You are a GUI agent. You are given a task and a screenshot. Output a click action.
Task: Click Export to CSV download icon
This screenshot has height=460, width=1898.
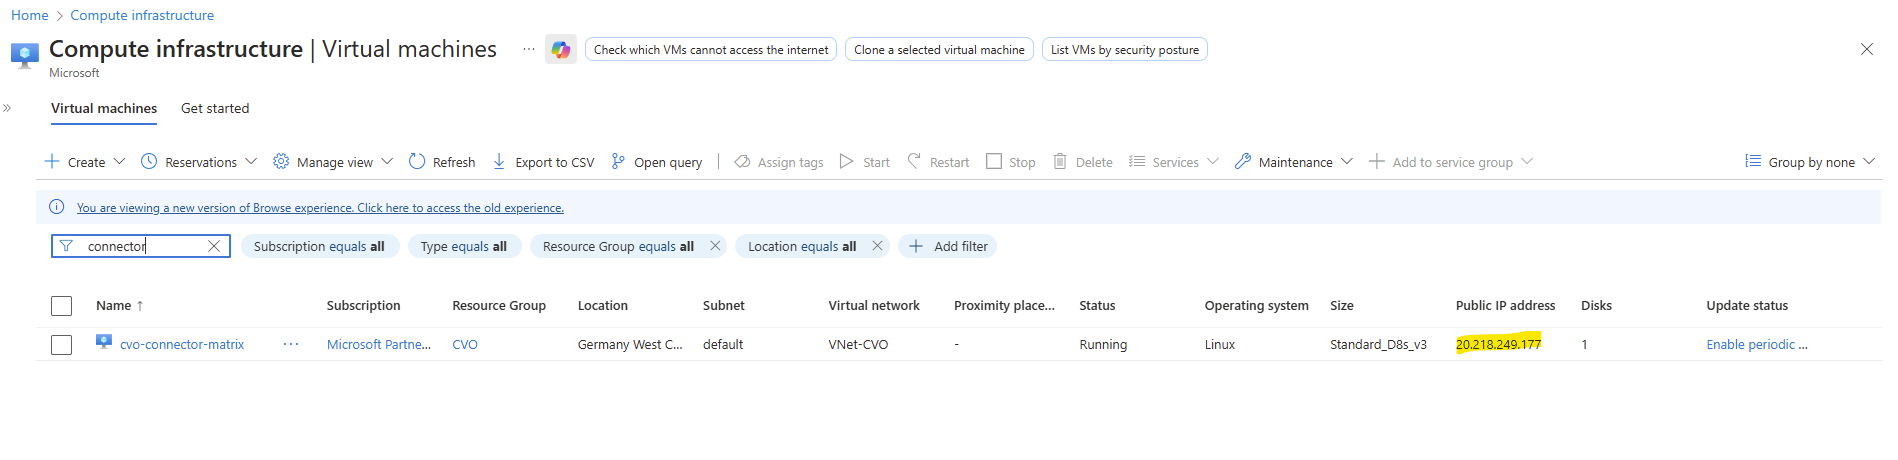(x=499, y=161)
